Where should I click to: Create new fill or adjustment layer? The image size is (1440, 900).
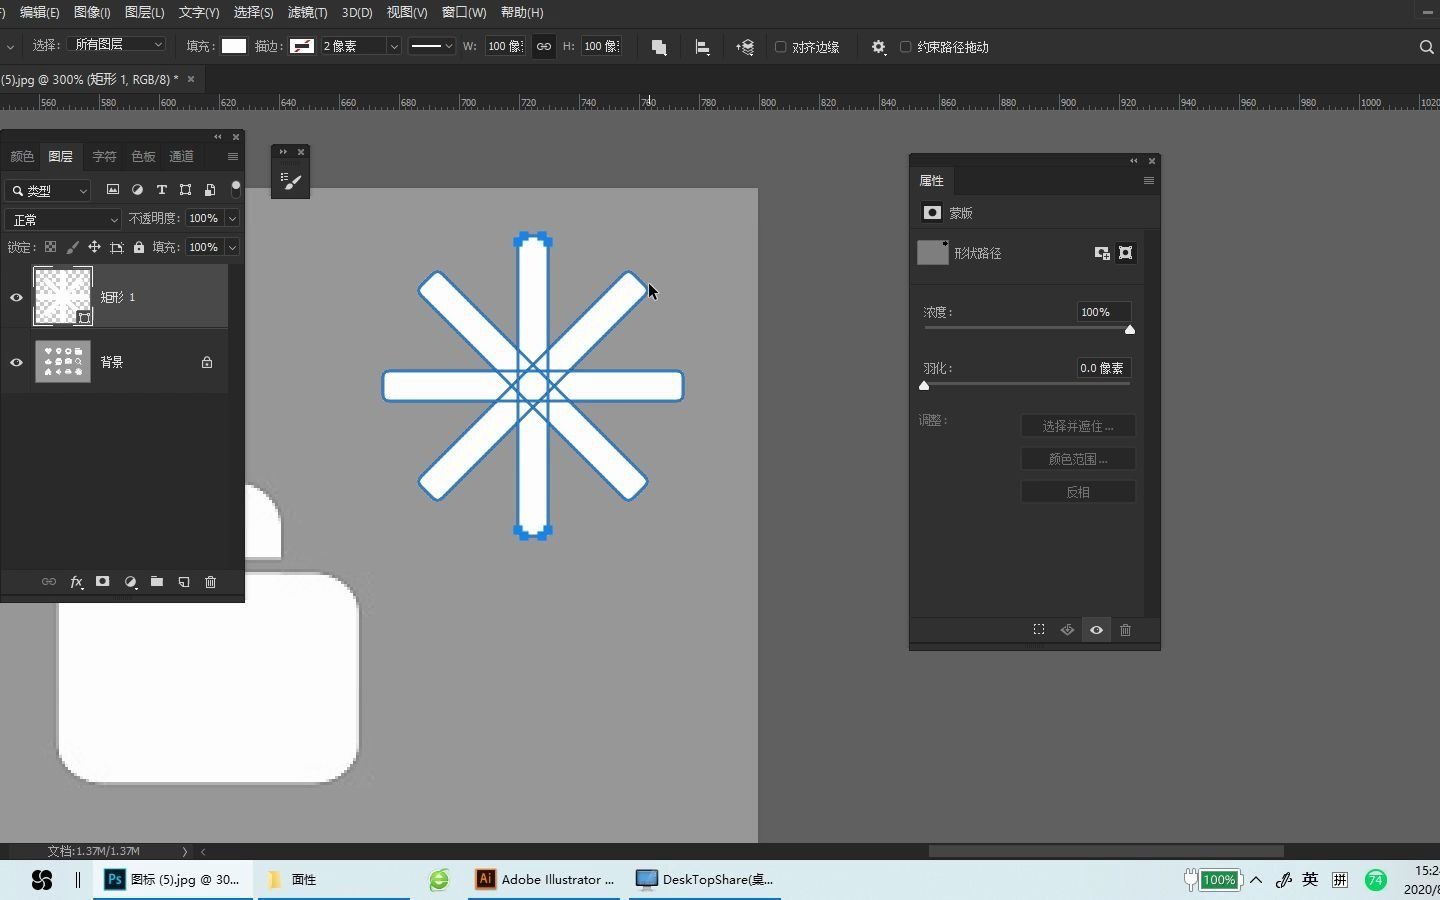(x=130, y=582)
